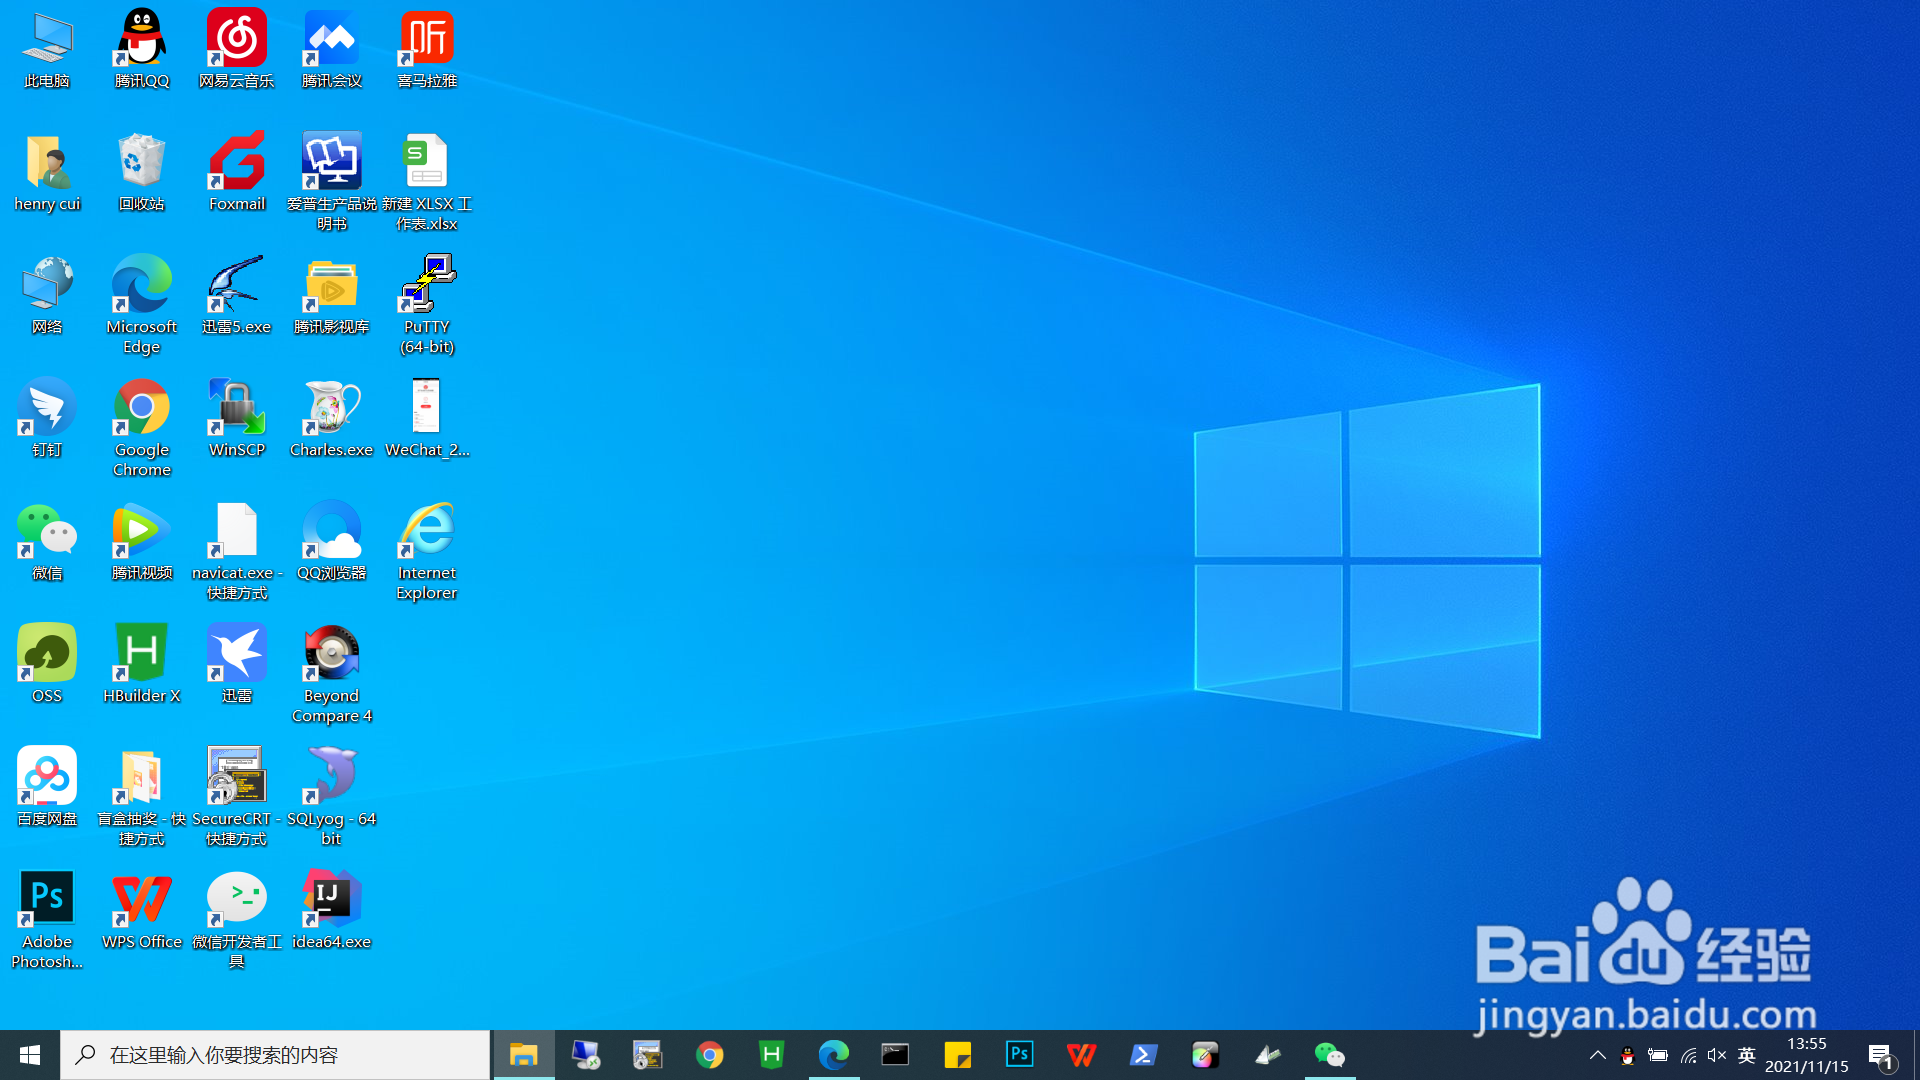The width and height of the screenshot is (1920, 1080).
Task: Select the henry cui user folder
Action: point(47,173)
